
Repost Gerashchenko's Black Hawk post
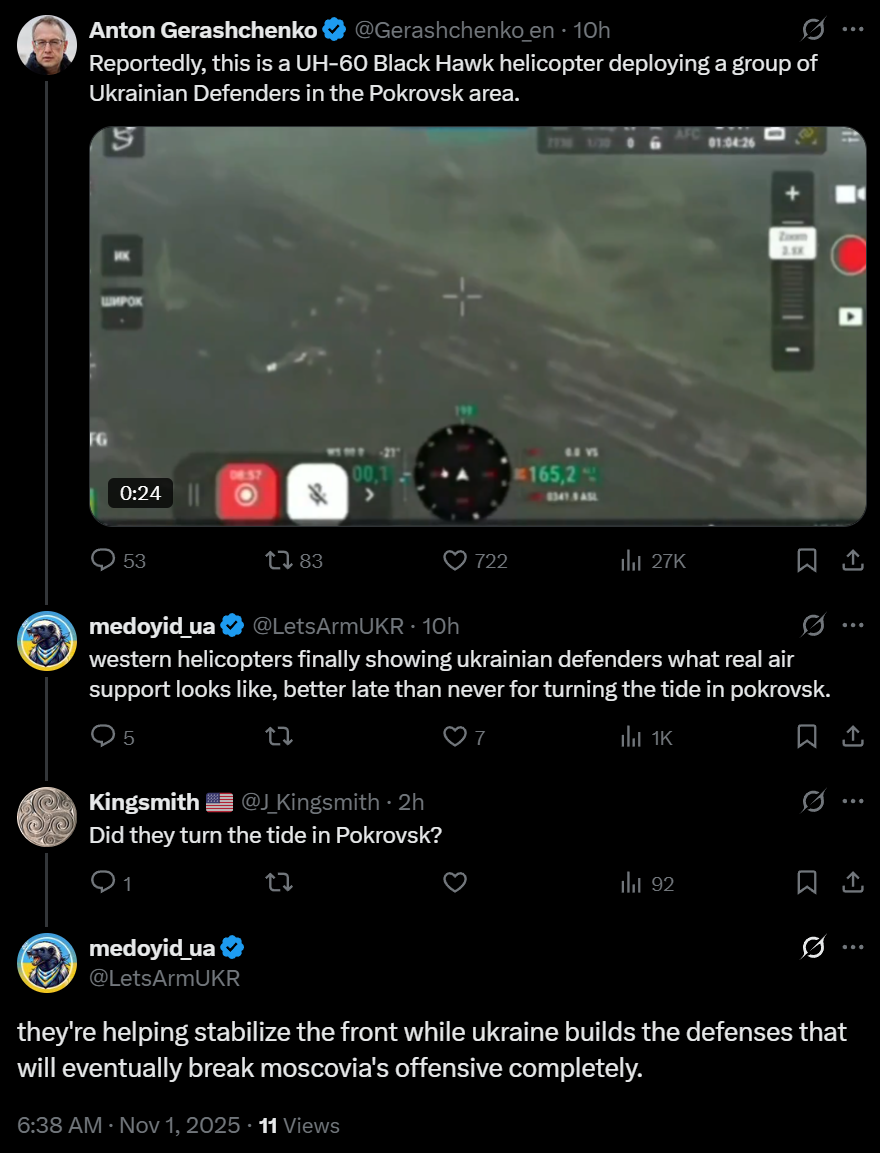pos(293,561)
